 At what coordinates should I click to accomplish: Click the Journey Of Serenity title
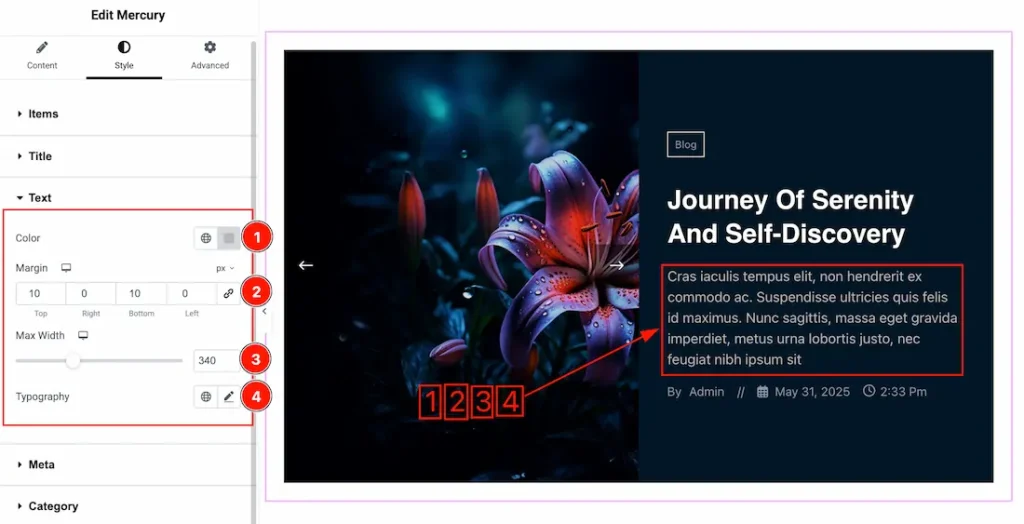[x=790, y=217]
